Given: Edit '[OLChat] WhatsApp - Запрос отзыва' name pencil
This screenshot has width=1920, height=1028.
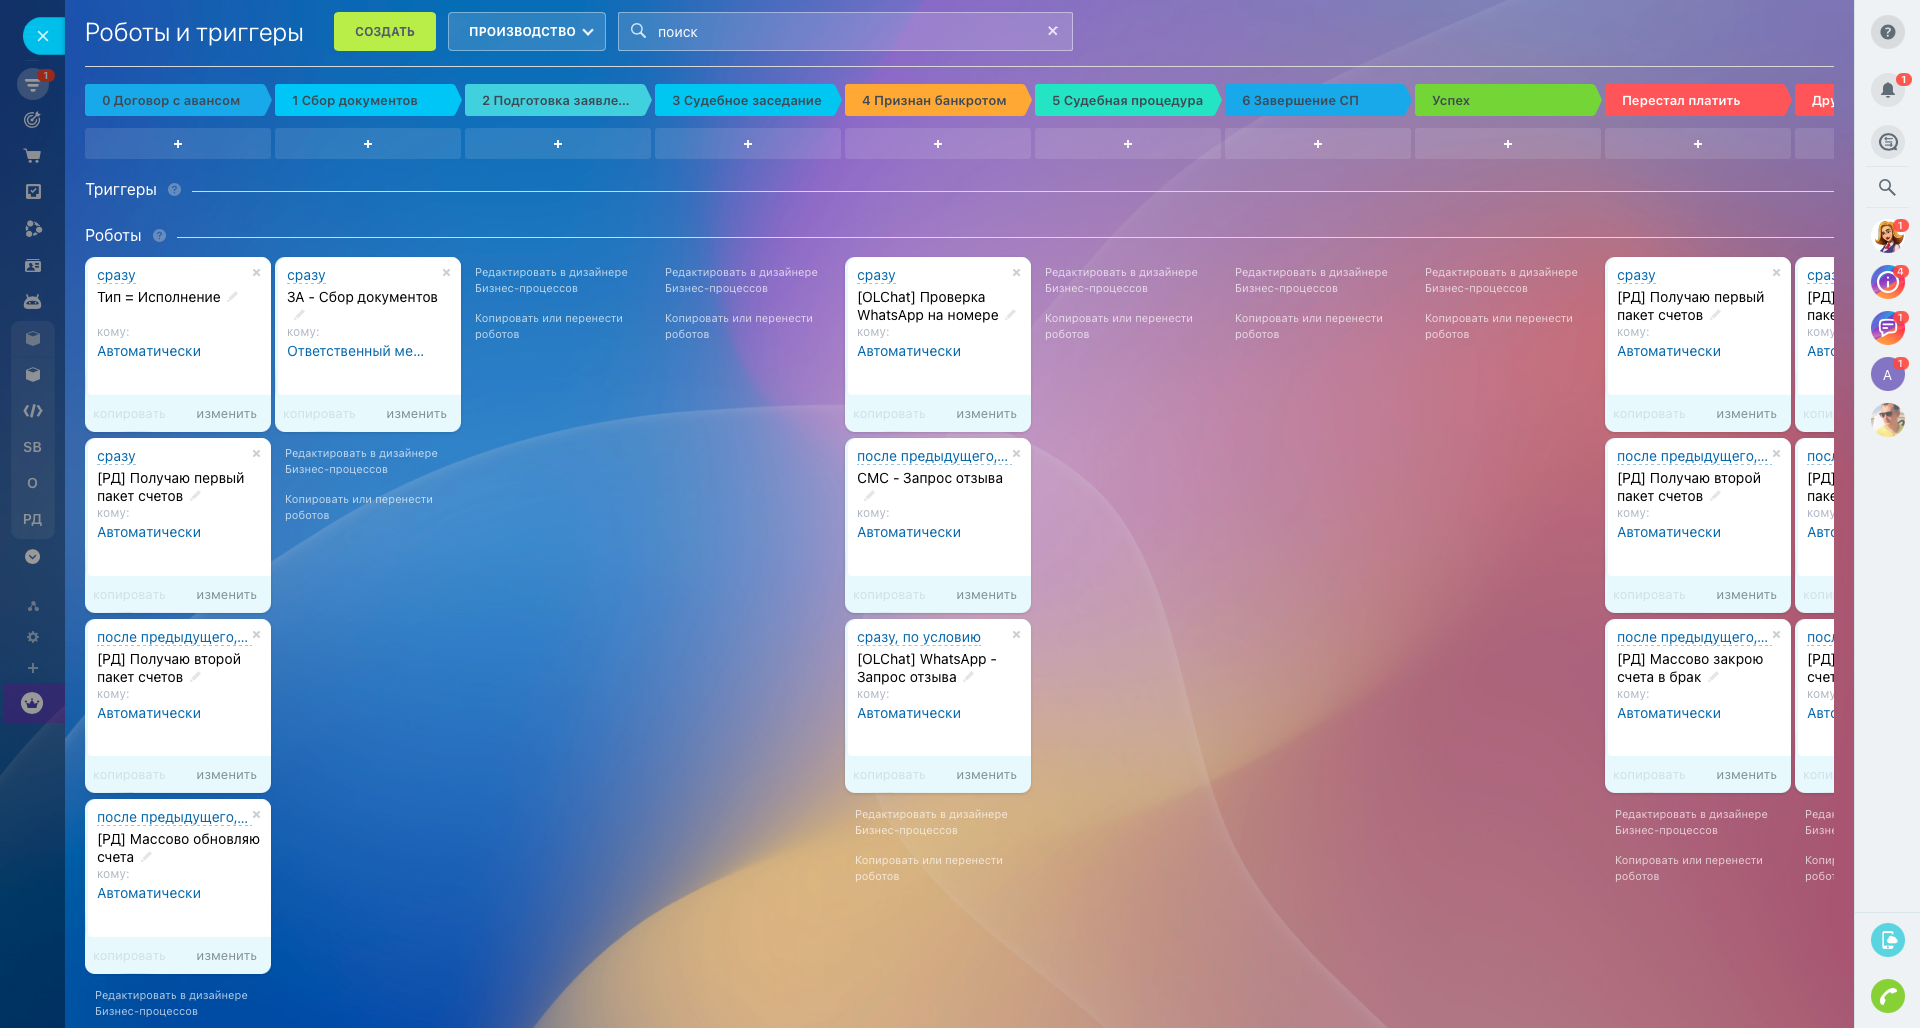Looking at the screenshot, I should coord(969,677).
